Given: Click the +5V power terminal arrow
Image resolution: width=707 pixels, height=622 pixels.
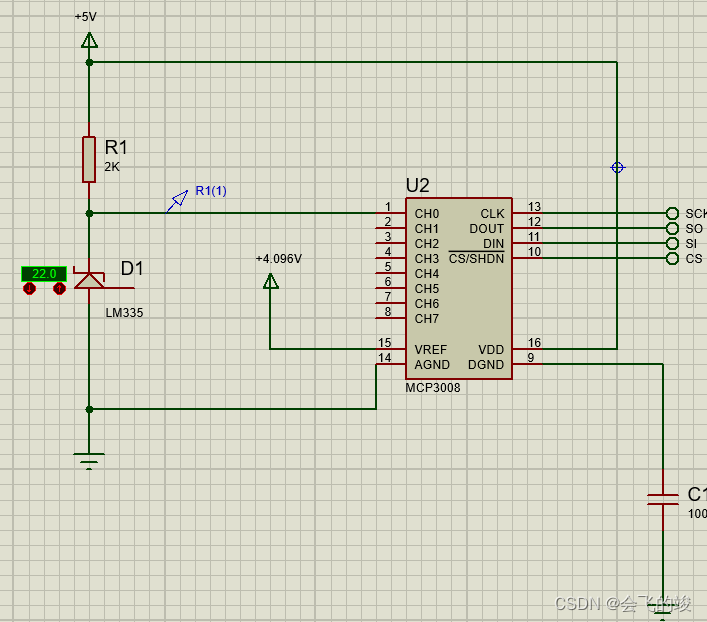Looking at the screenshot, I should point(89,40).
